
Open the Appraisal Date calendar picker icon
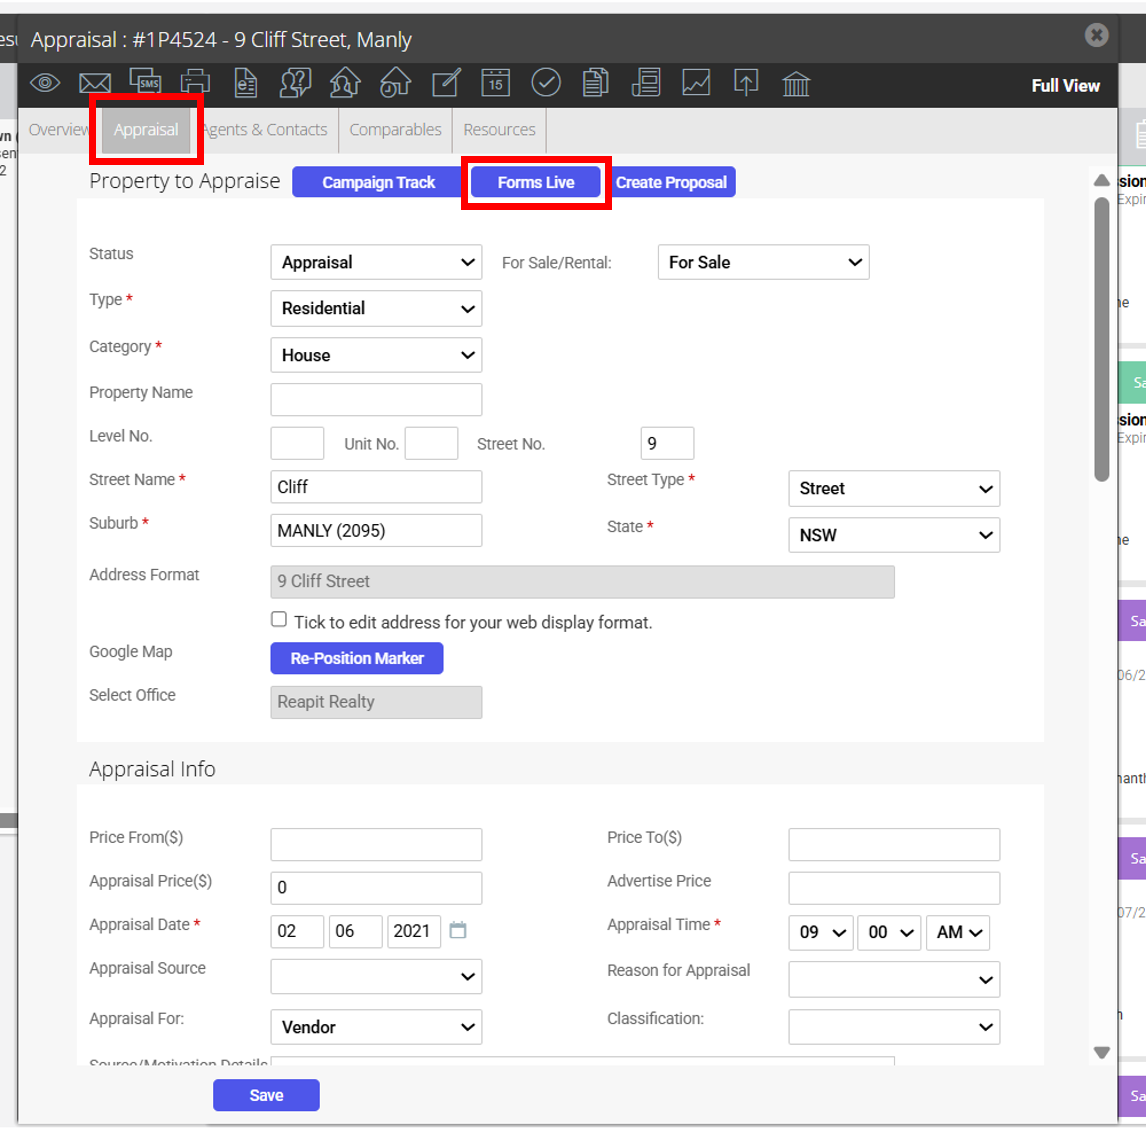(x=458, y=930)
